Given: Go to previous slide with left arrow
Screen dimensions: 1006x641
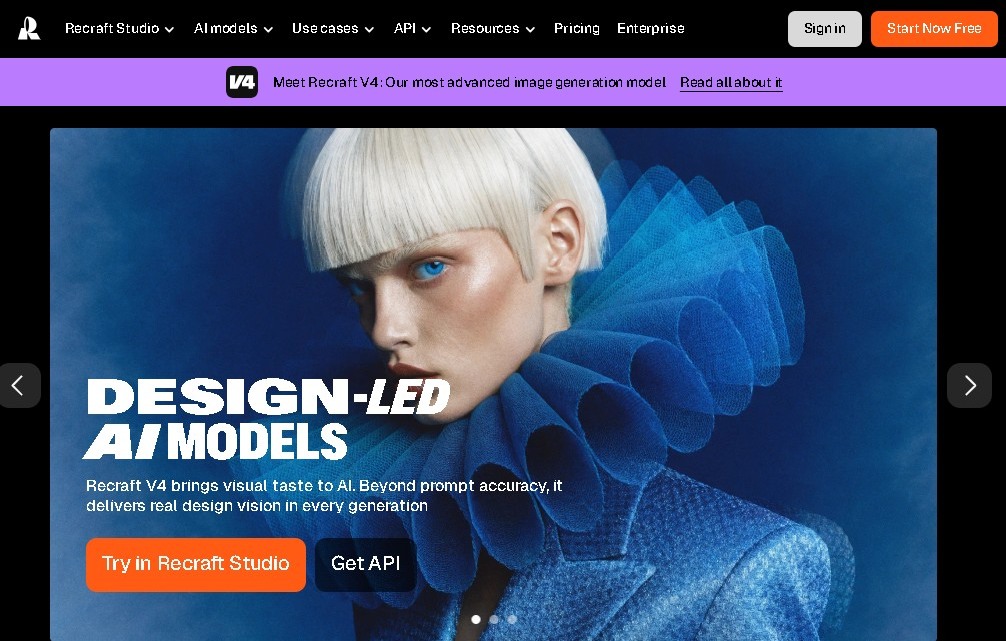Looking at the screenshot, I should point(19,386).
